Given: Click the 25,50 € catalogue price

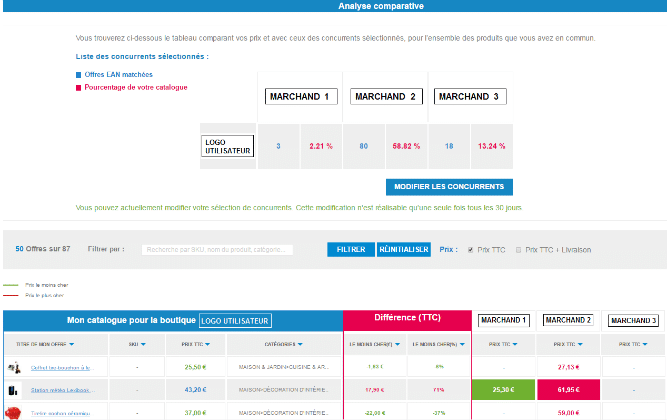Looking at the screenshot, I should click(x=196, y=367).
